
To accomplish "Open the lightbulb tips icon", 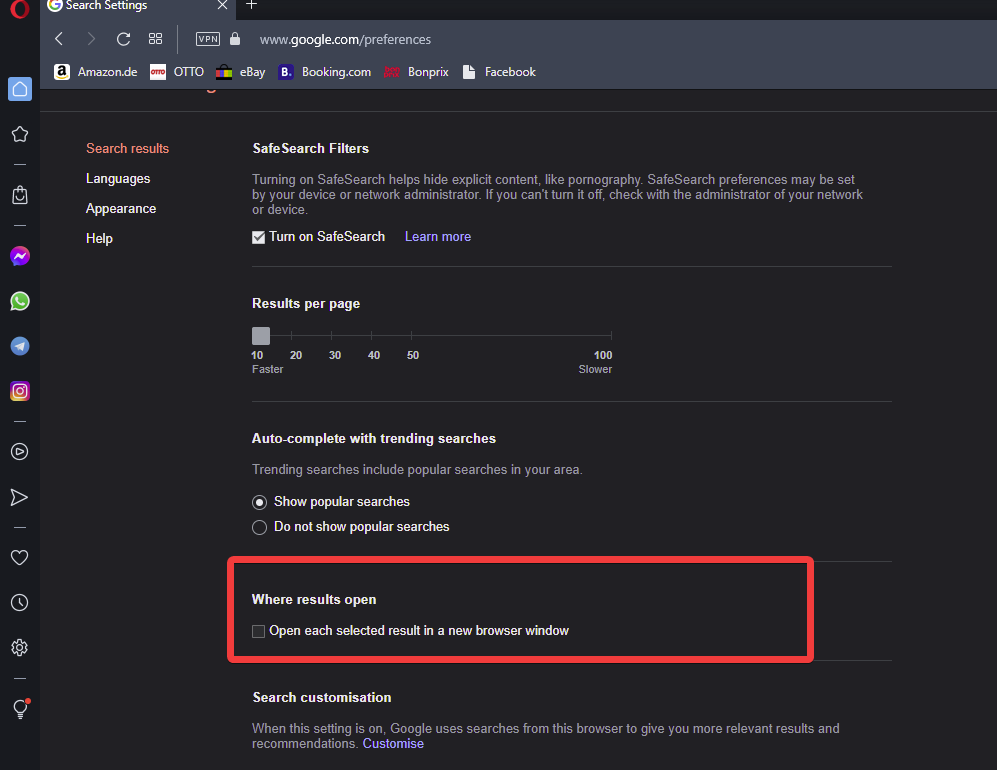I will point(20,708).
